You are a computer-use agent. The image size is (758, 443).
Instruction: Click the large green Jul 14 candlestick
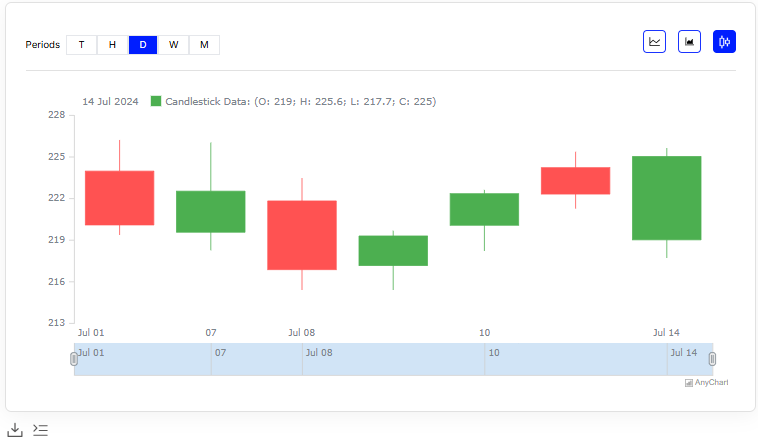click(x=666, y=198)
